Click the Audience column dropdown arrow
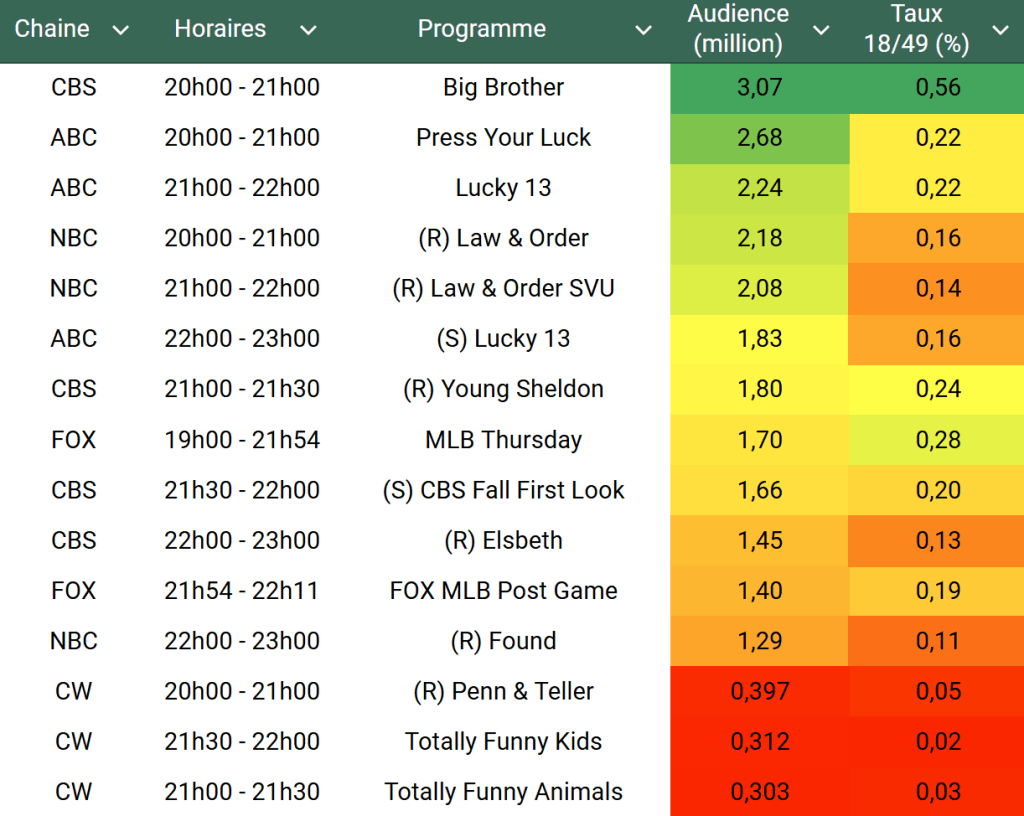 click(x=821, y=30)
